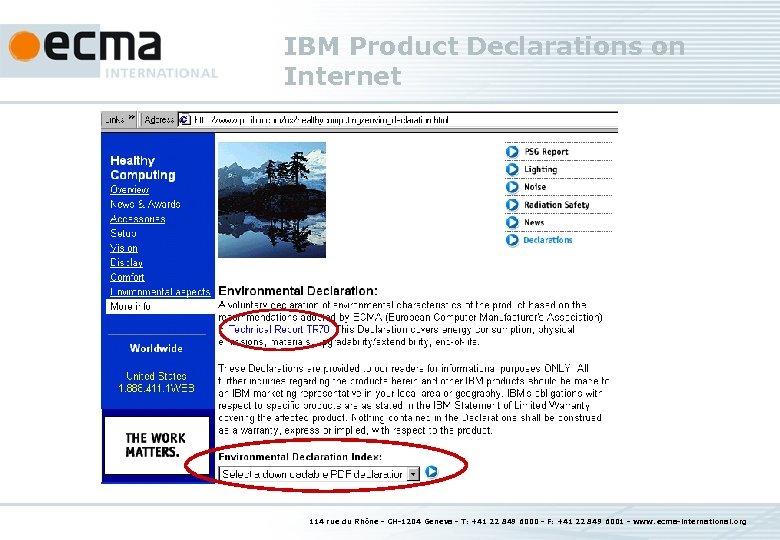Select More info in the sidebar
The height and width of the screenshot is (540, 780).
tap(160, 306)
